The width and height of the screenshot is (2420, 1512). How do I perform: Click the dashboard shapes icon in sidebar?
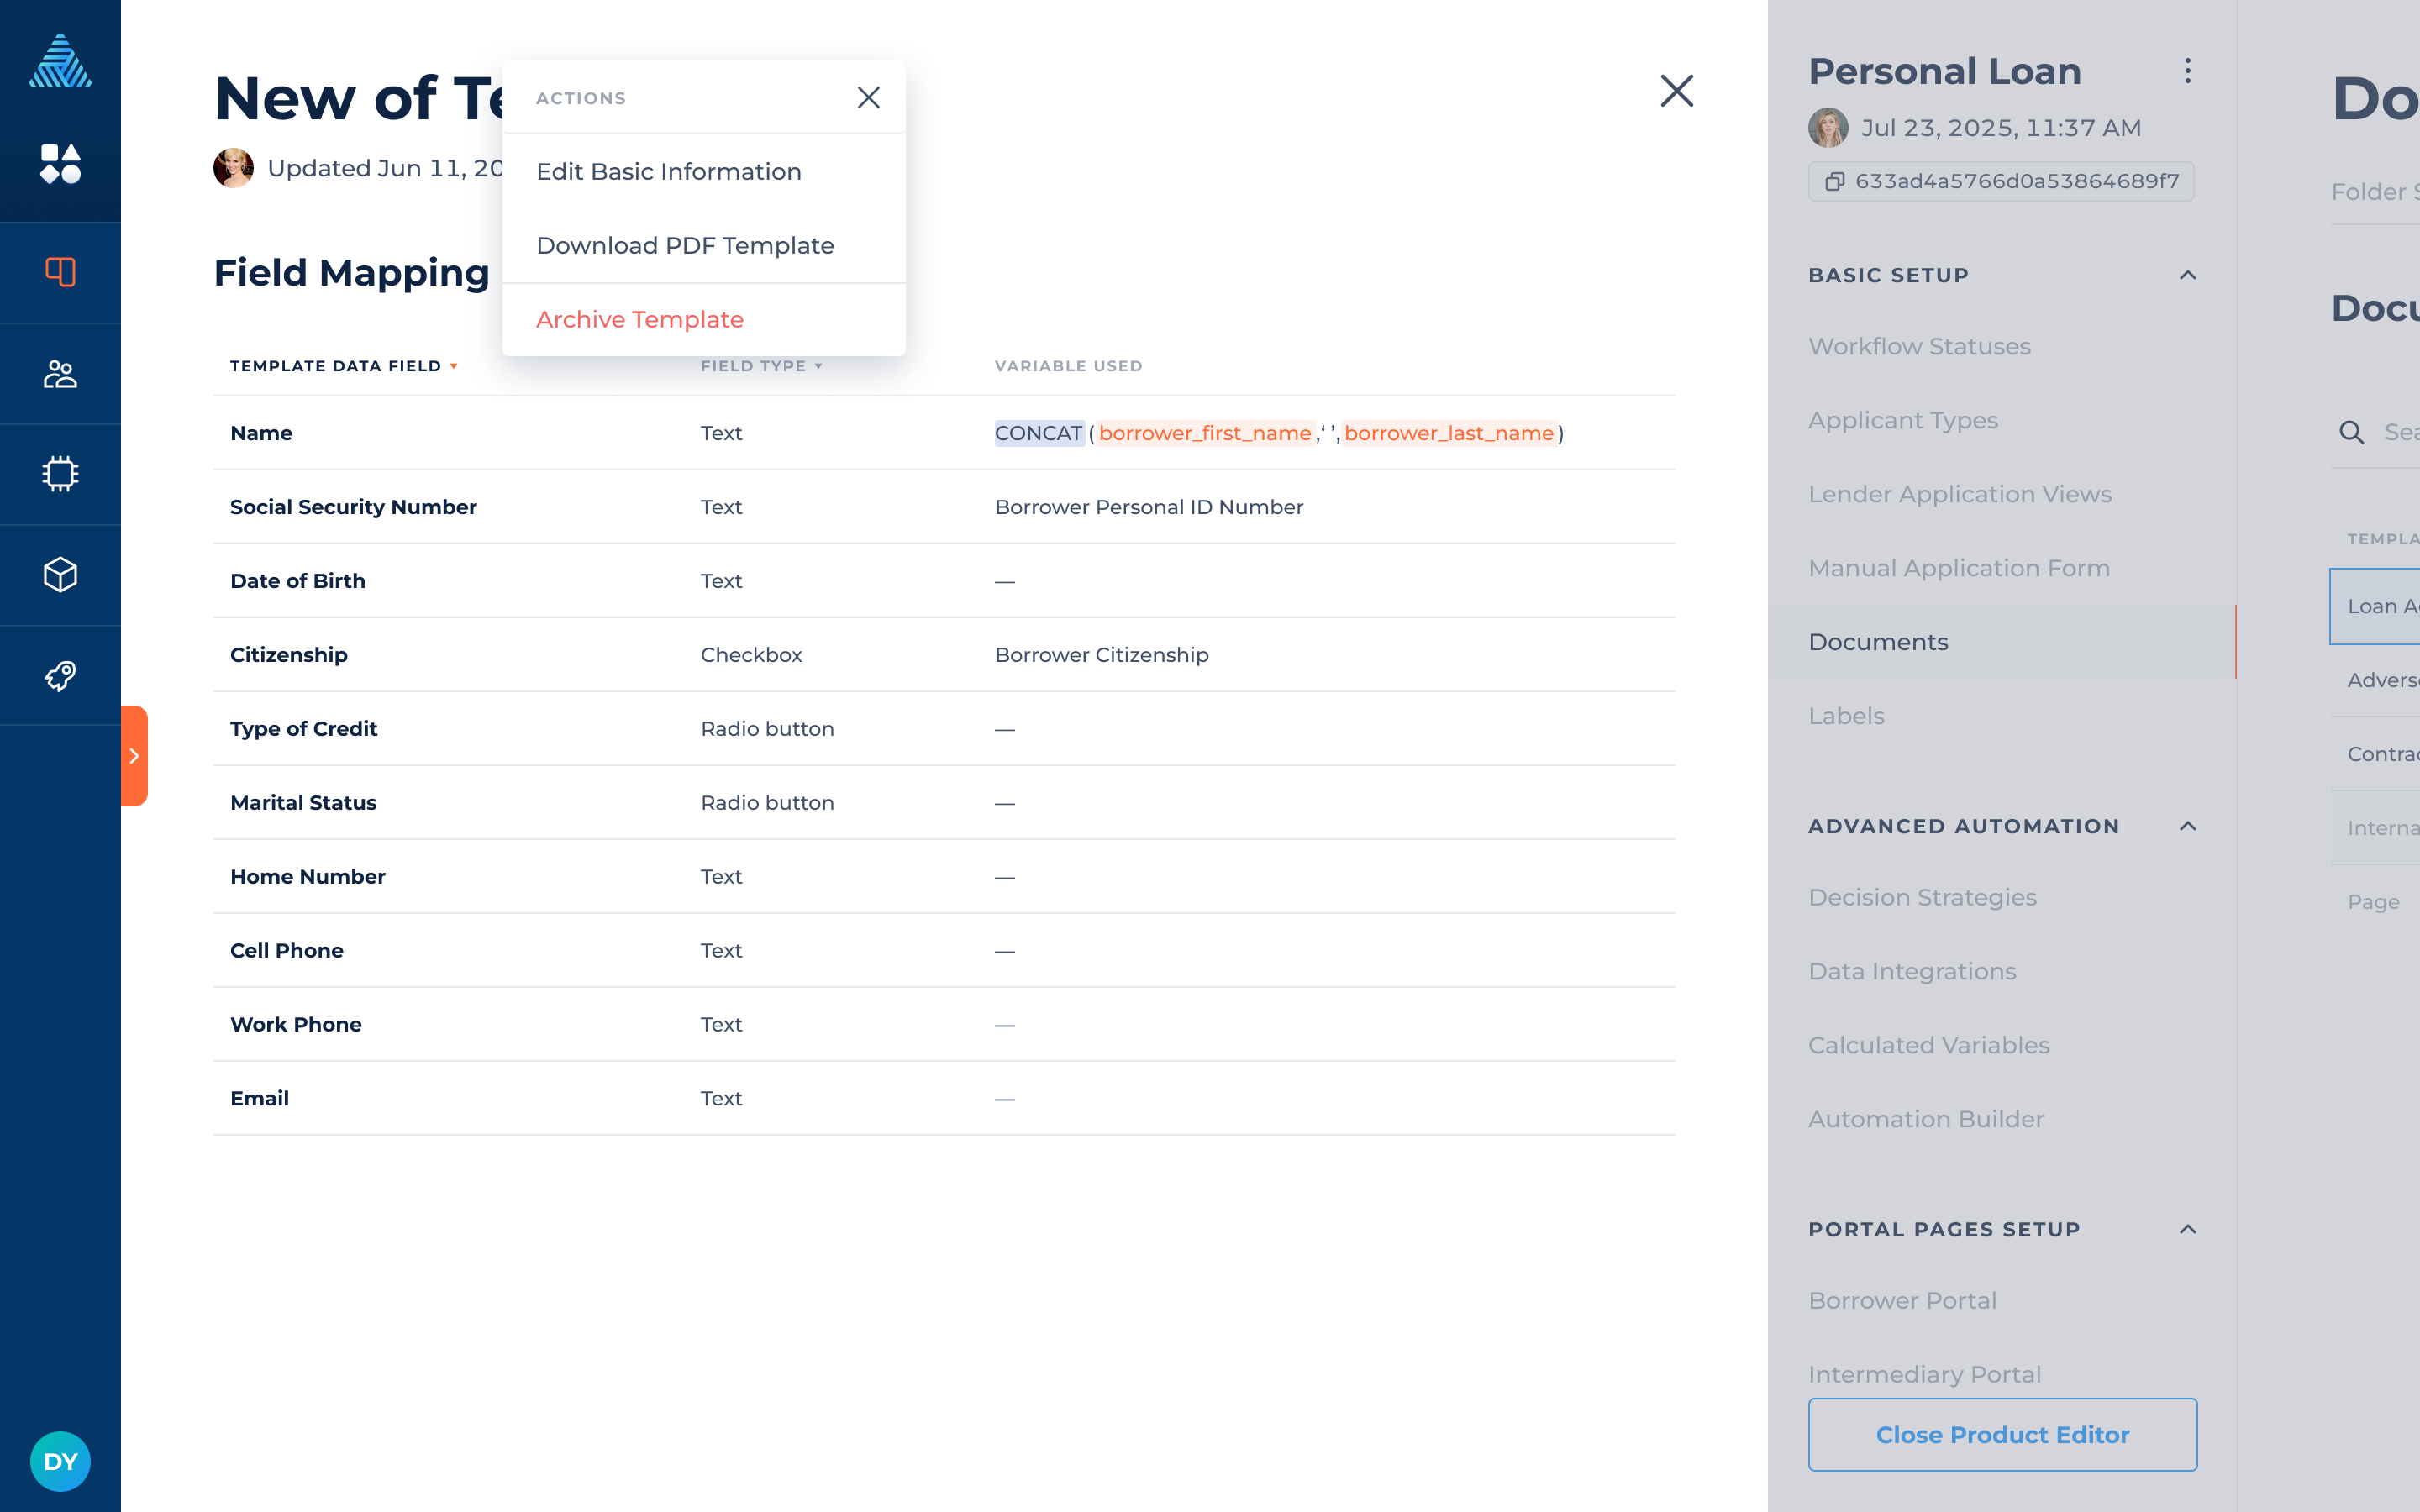(x=60, y=164)
